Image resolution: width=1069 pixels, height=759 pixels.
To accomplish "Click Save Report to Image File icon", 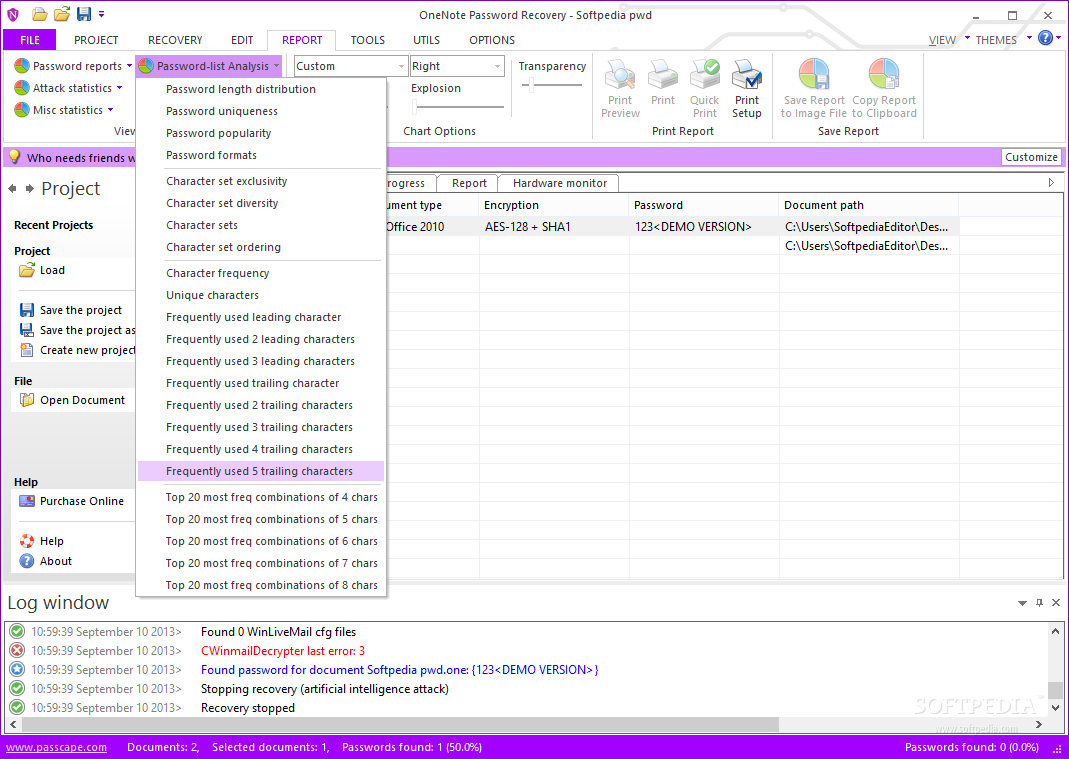I will [814, 74].
